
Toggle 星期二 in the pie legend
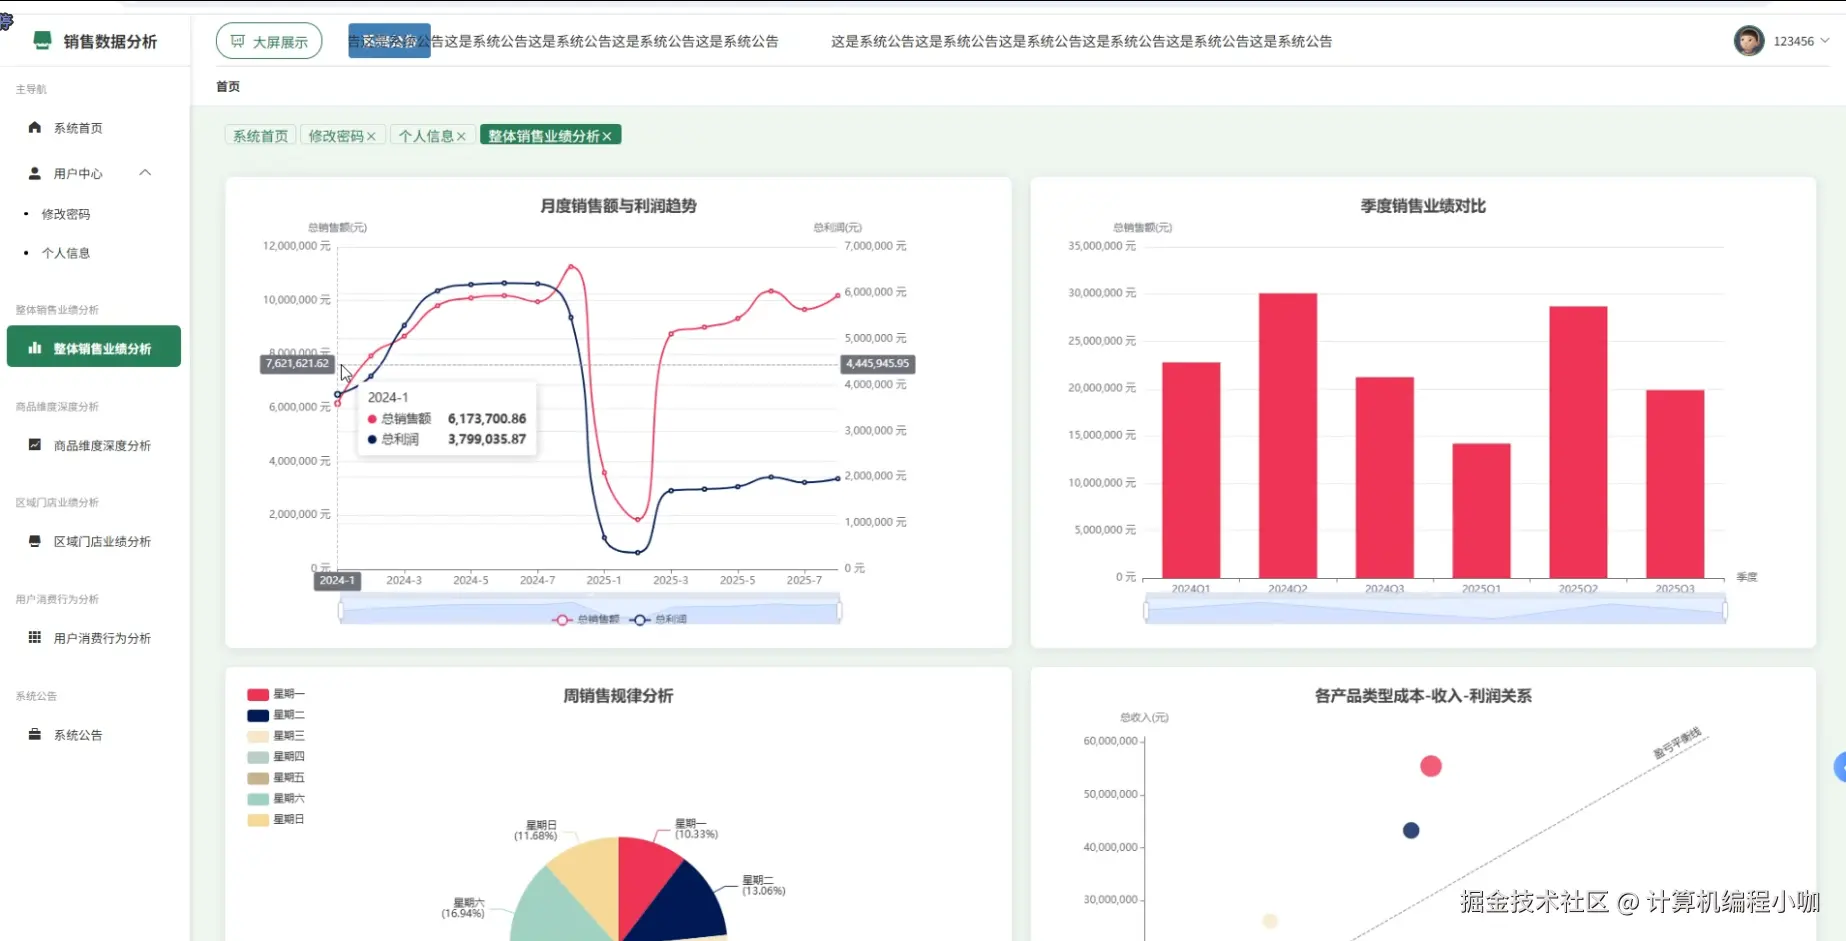276,715
